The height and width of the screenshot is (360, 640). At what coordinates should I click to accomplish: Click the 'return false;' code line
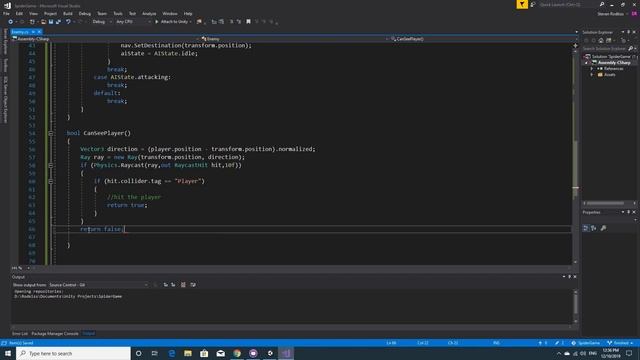(102, 229)
